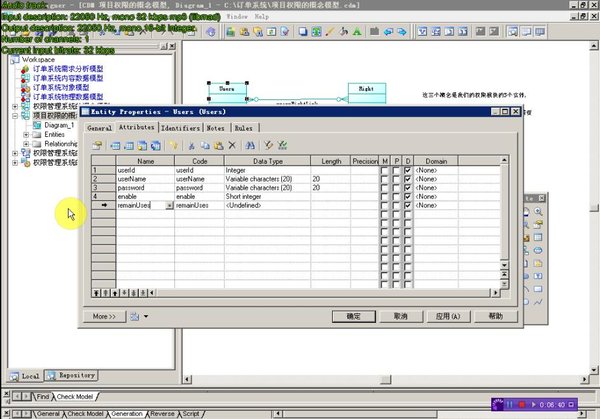Expand the first 权限管理系统 tree node
Screen dimensions: 600x419
click(15, 106)
